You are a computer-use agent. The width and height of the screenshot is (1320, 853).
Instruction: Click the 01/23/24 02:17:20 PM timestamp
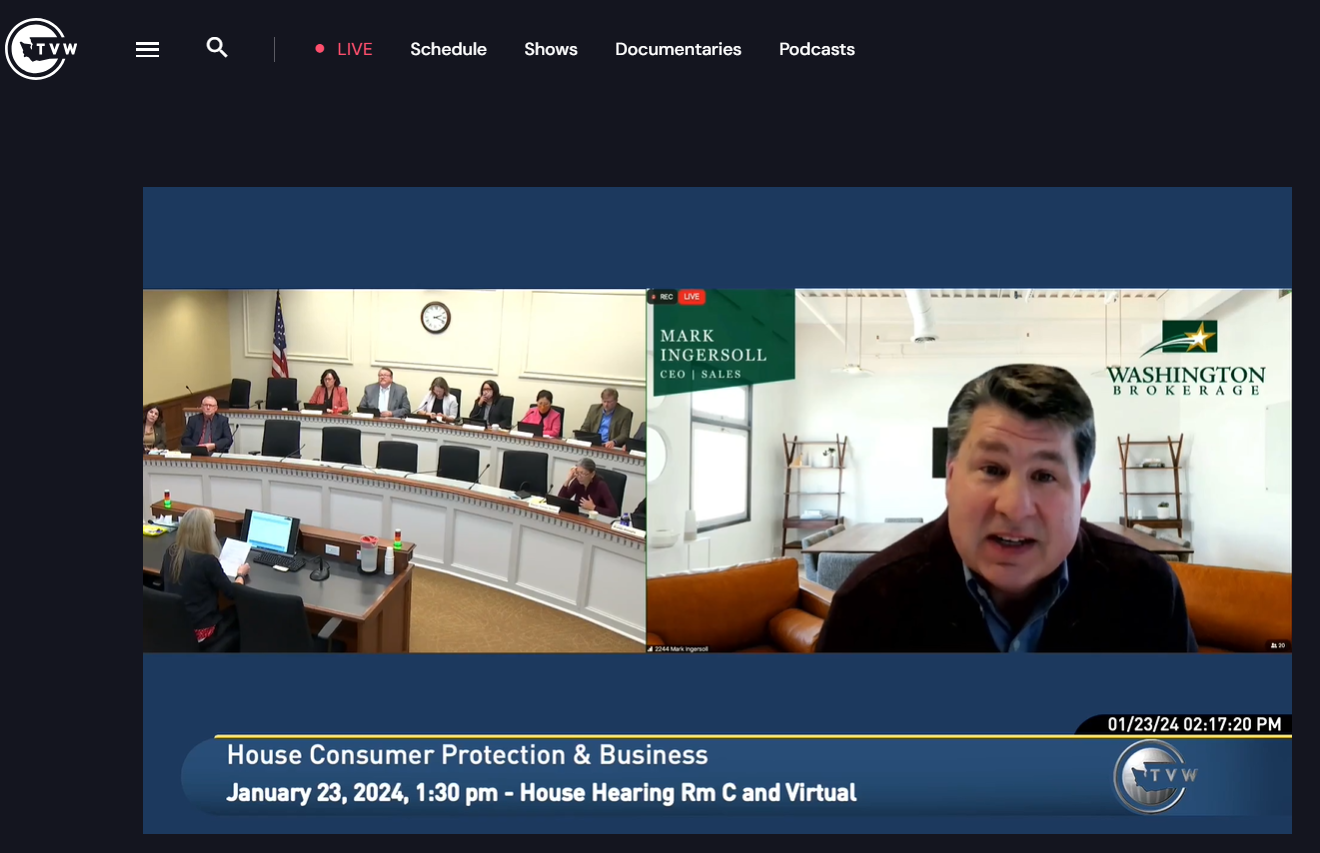tap(1194, 724)
